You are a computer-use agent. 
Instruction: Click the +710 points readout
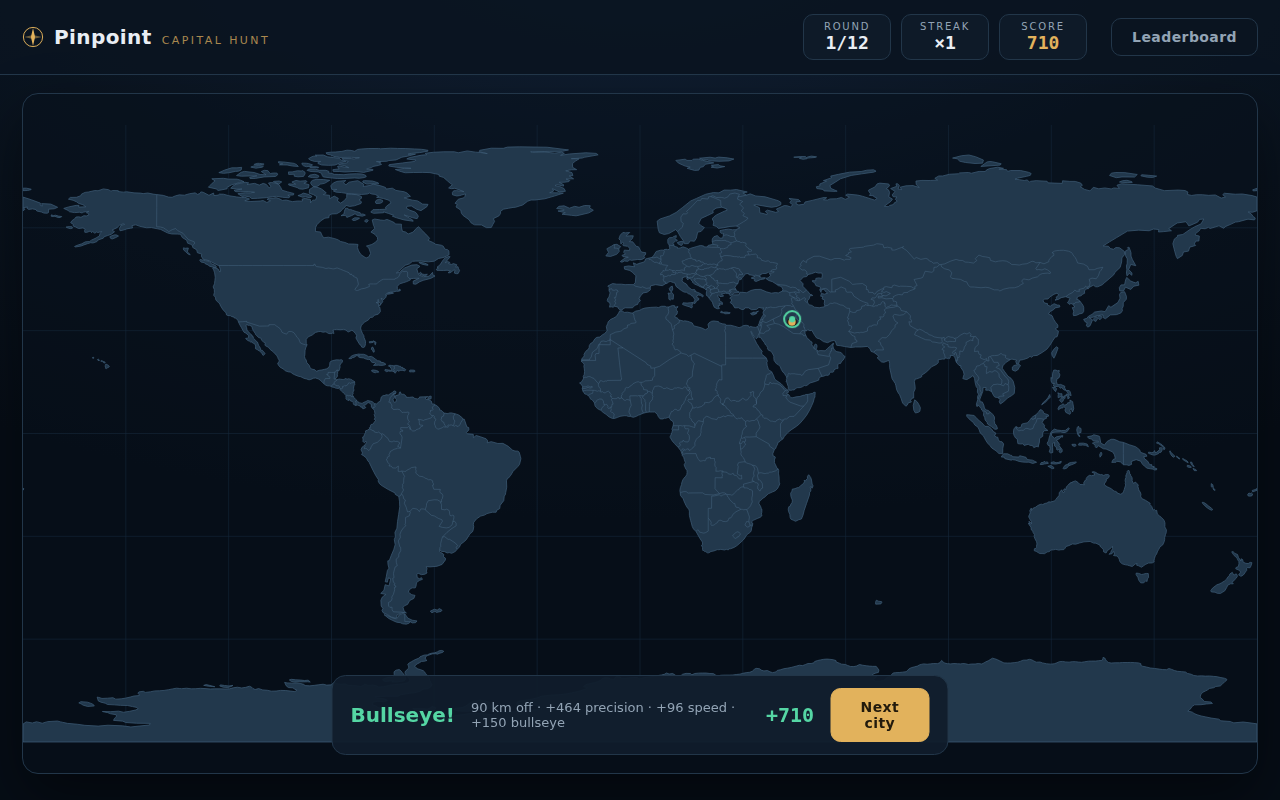pos(789,715)
